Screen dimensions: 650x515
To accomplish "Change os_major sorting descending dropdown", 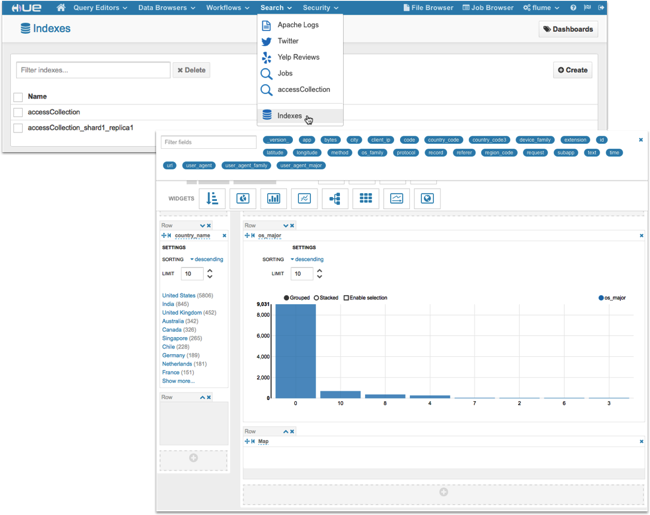I will pyautogui.click(x=307, y=259).
